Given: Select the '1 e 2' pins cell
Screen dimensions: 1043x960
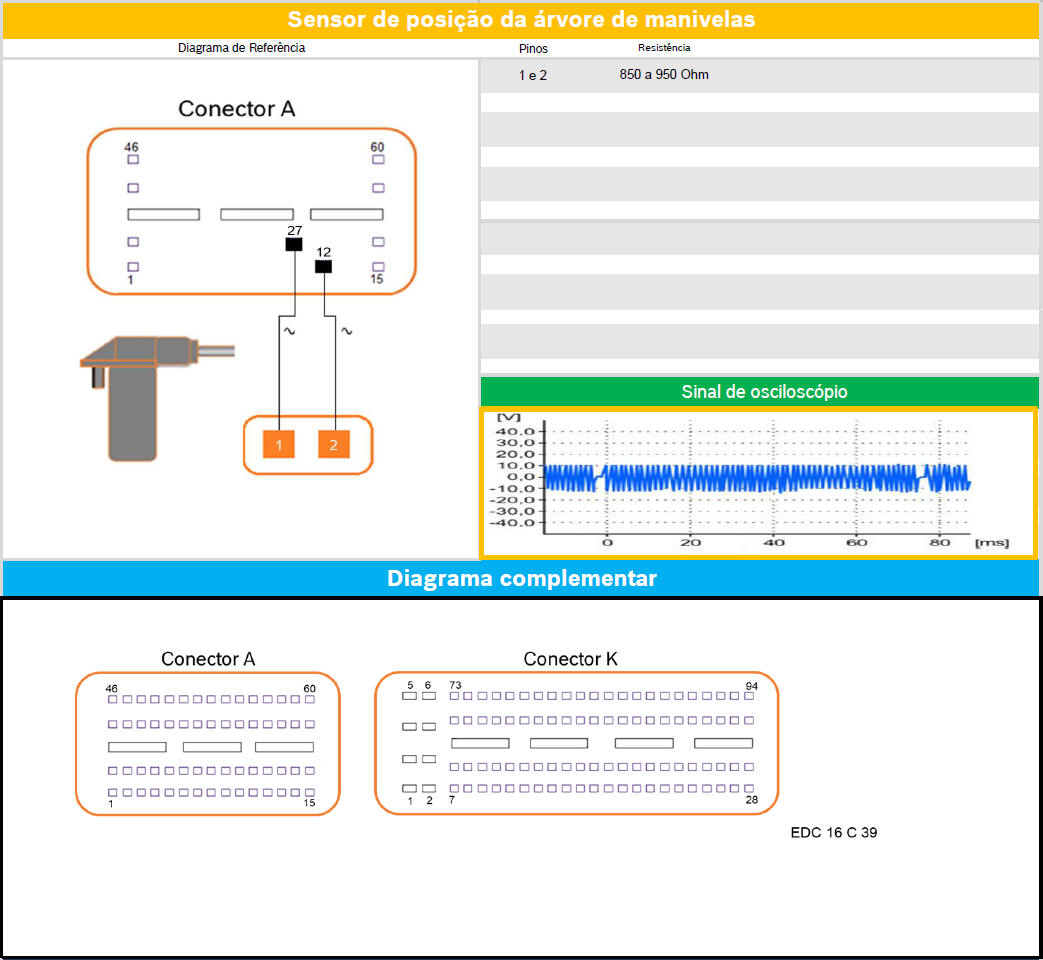Looking at the screenshot, I should (532, 75).
